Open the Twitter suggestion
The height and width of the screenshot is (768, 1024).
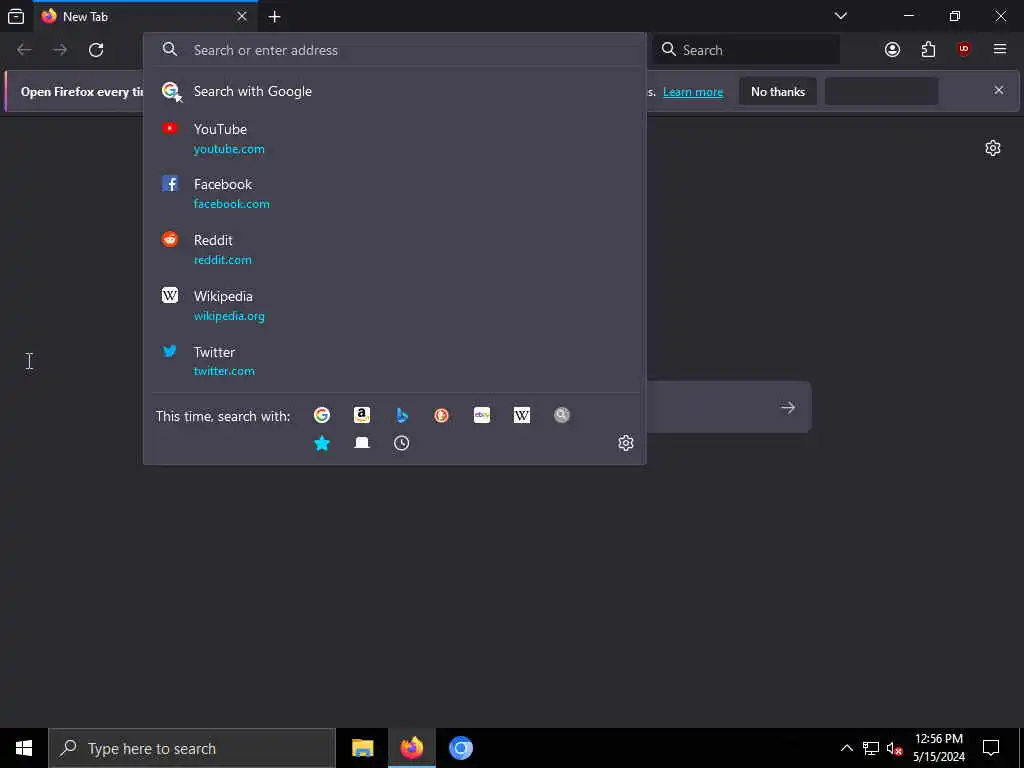(x=394, y=361)
